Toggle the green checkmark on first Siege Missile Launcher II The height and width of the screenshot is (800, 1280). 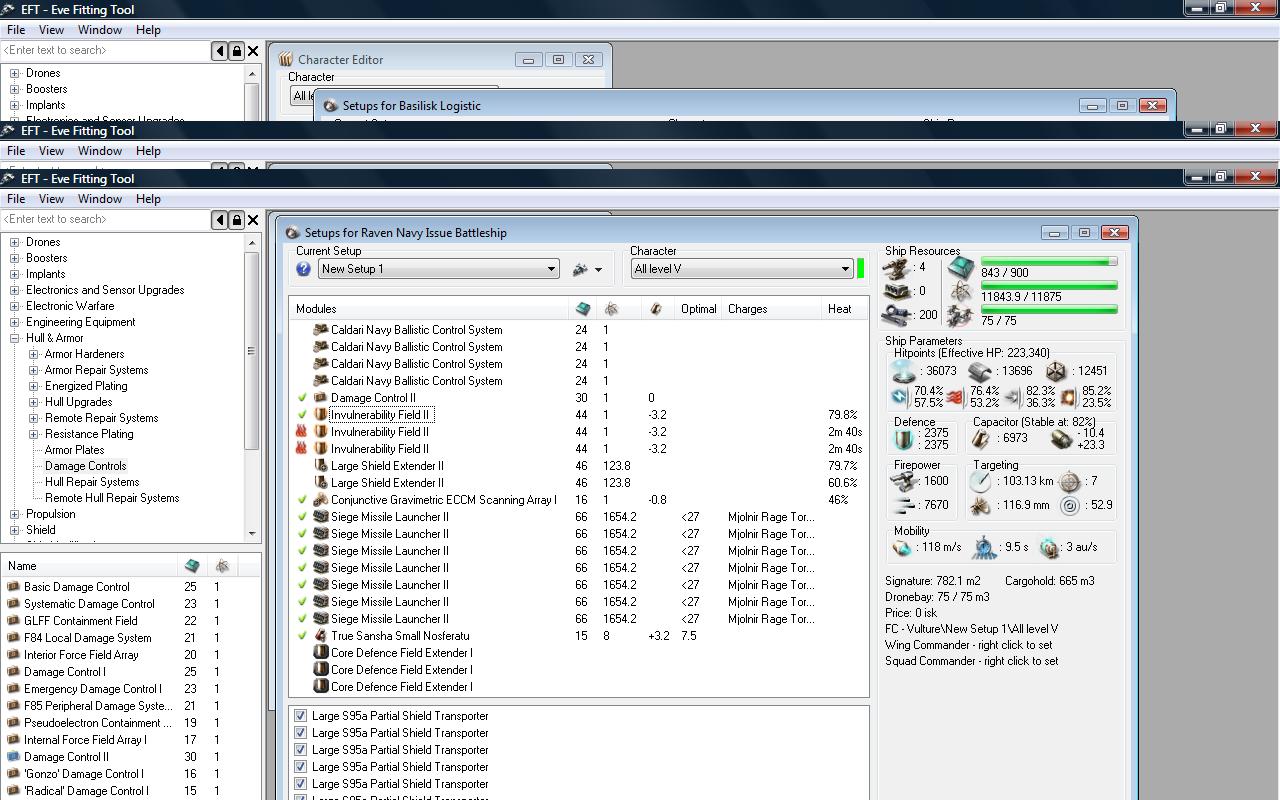click(x=302, y=517)
